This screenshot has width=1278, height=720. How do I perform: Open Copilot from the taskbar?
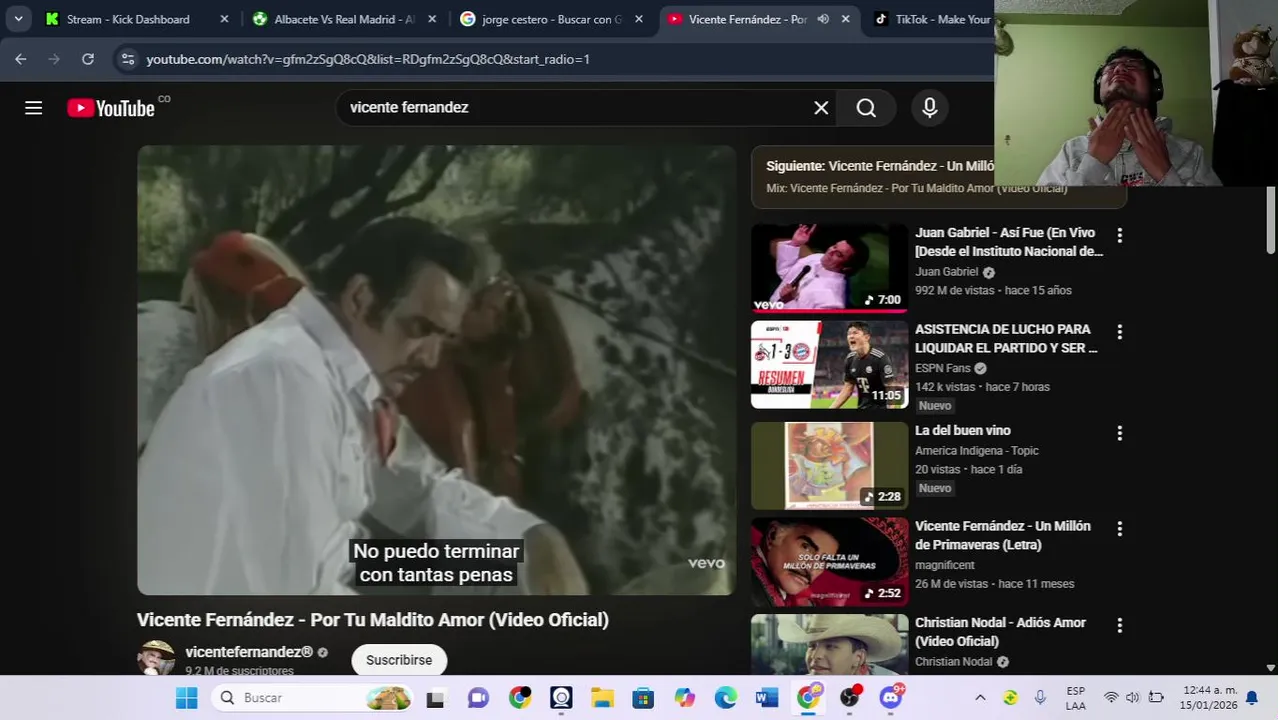[684, 698]
